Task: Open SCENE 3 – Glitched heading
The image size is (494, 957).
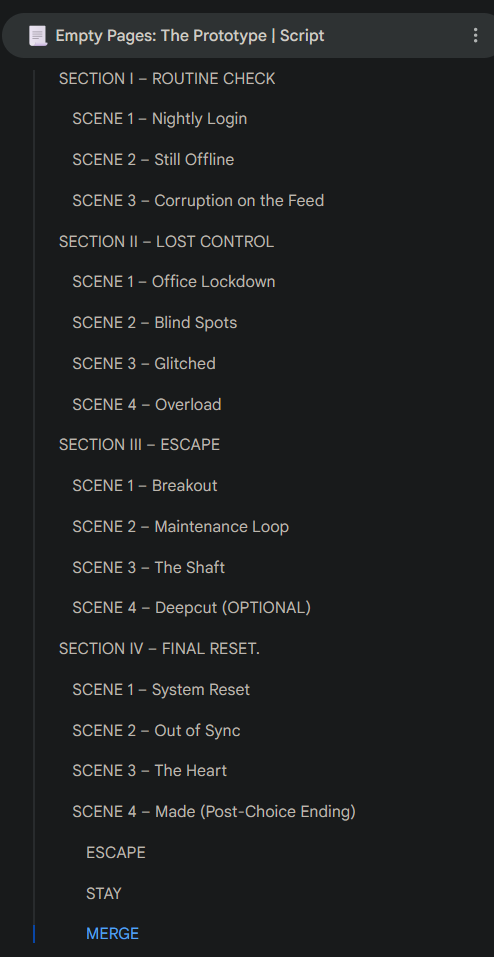Action: coord(144,364)
